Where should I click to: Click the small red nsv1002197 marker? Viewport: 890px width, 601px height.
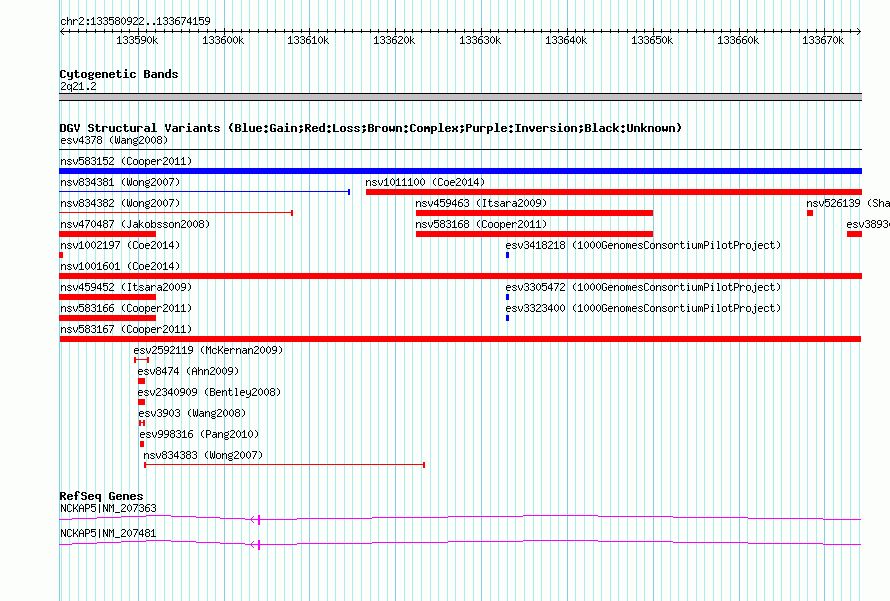point(61,255)
